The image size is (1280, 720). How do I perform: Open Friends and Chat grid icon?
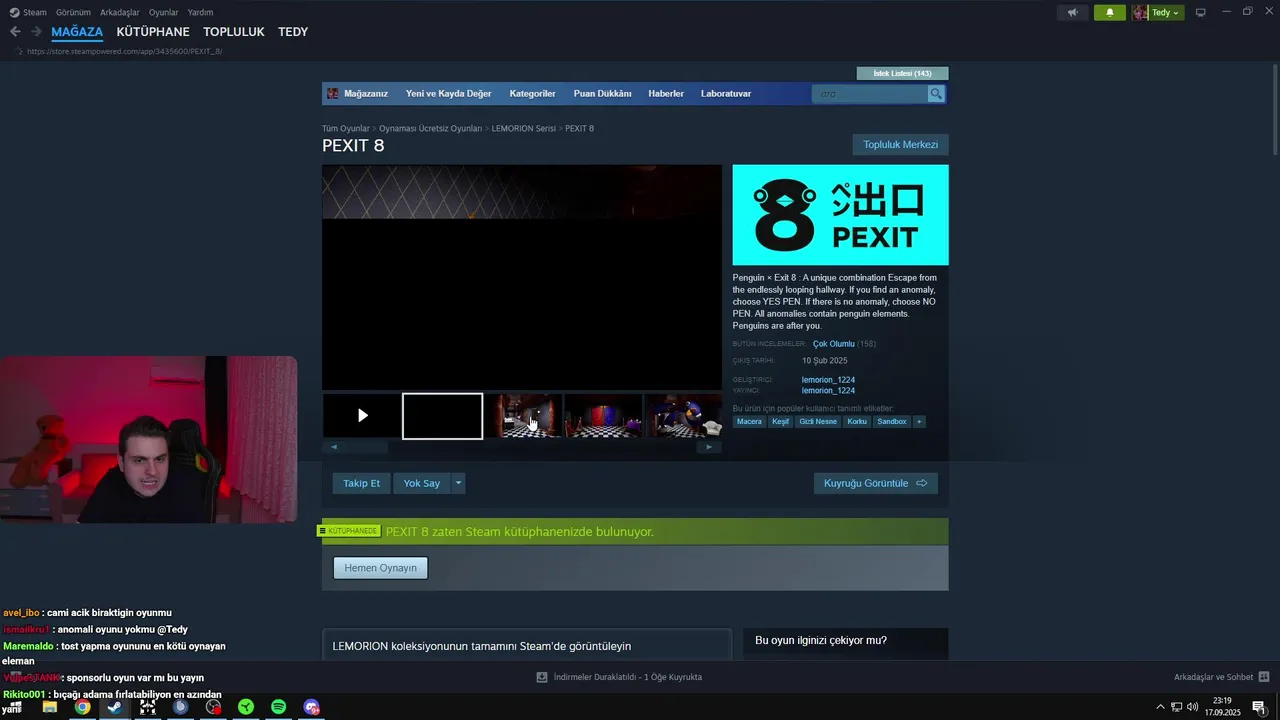[1264, 677]
